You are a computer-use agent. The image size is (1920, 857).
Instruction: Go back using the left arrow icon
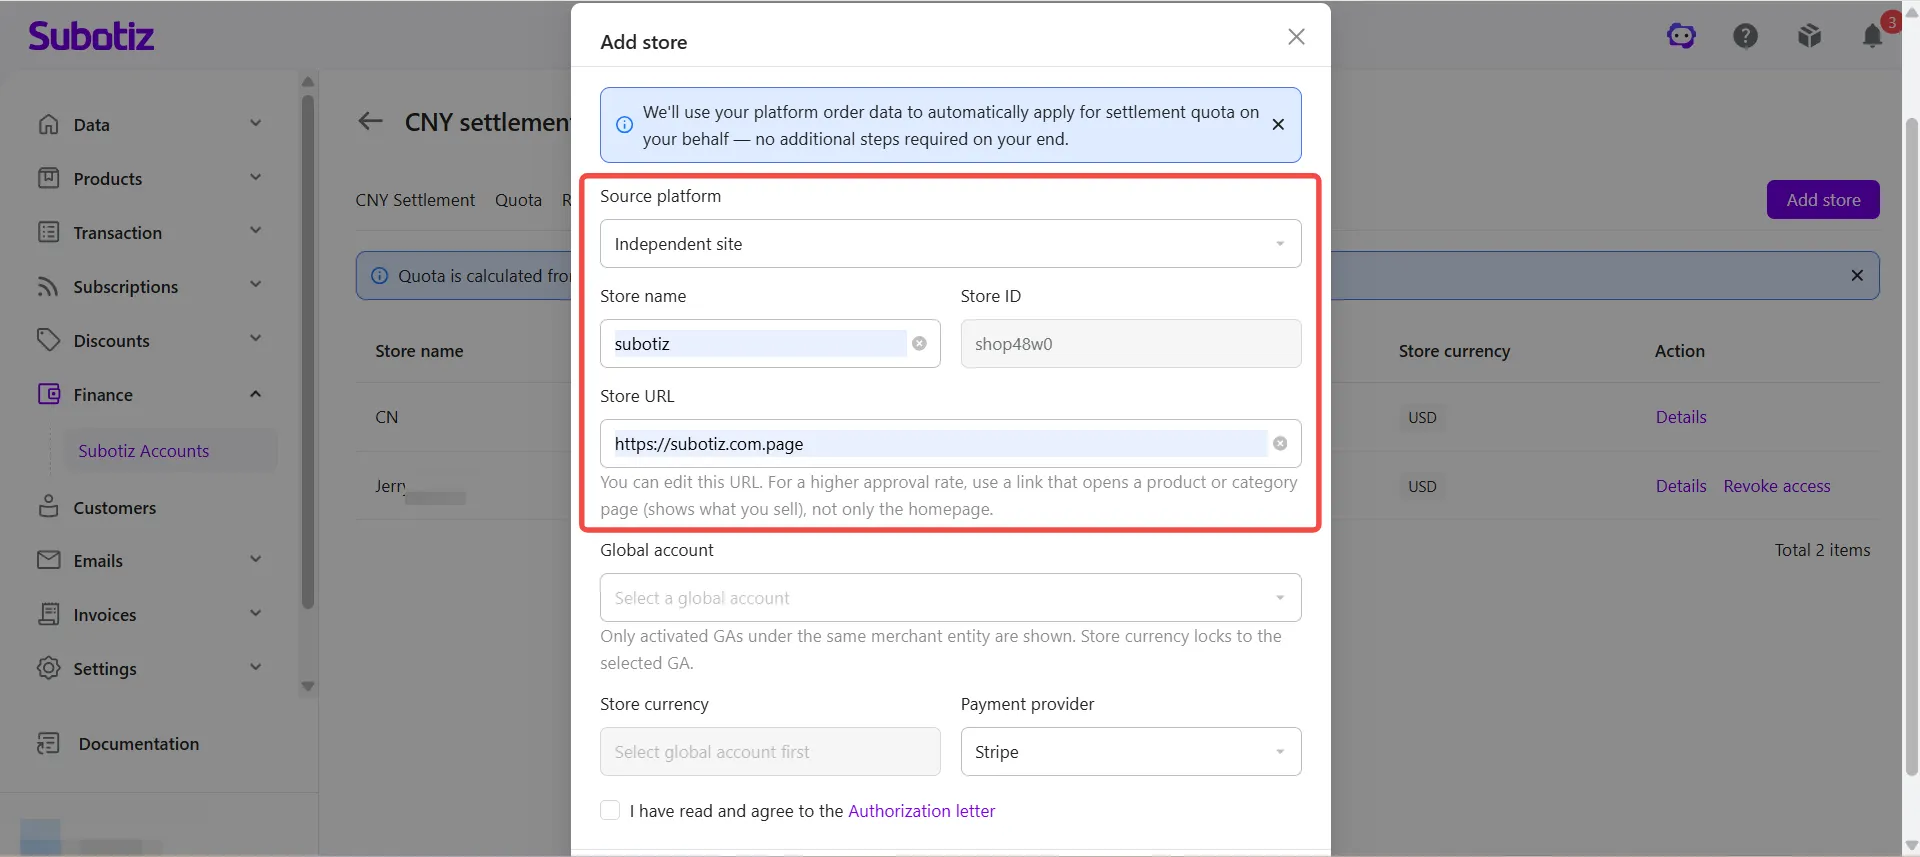click(371, 121)
